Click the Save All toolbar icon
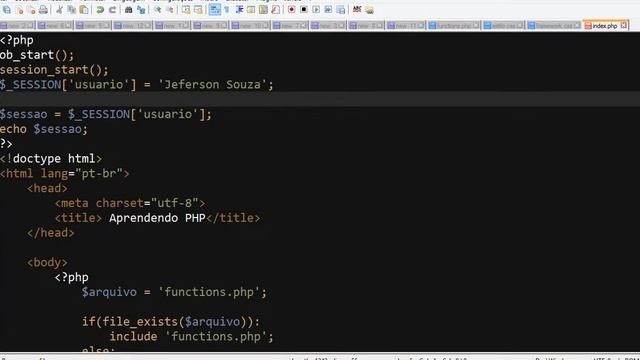640x360 pixels. tap(7, 10)
